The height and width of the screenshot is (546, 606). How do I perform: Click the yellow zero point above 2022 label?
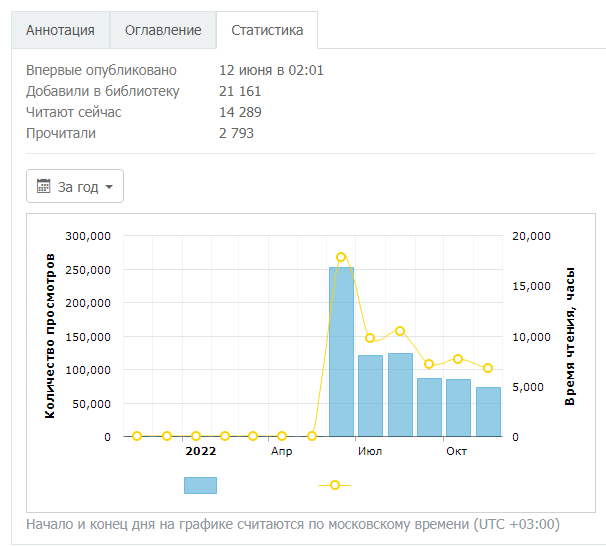pyautogui.click(x=196, y=436)
